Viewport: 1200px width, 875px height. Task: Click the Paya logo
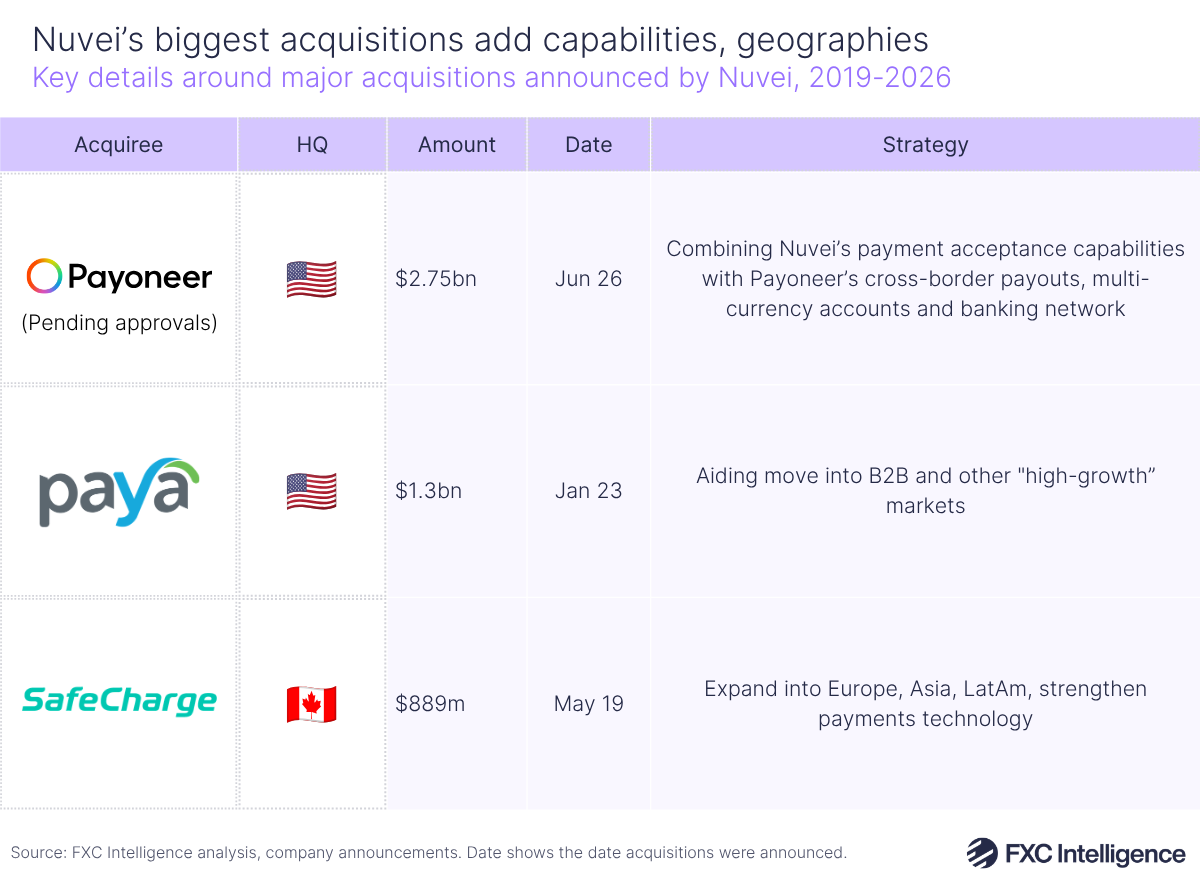point(119,492)
